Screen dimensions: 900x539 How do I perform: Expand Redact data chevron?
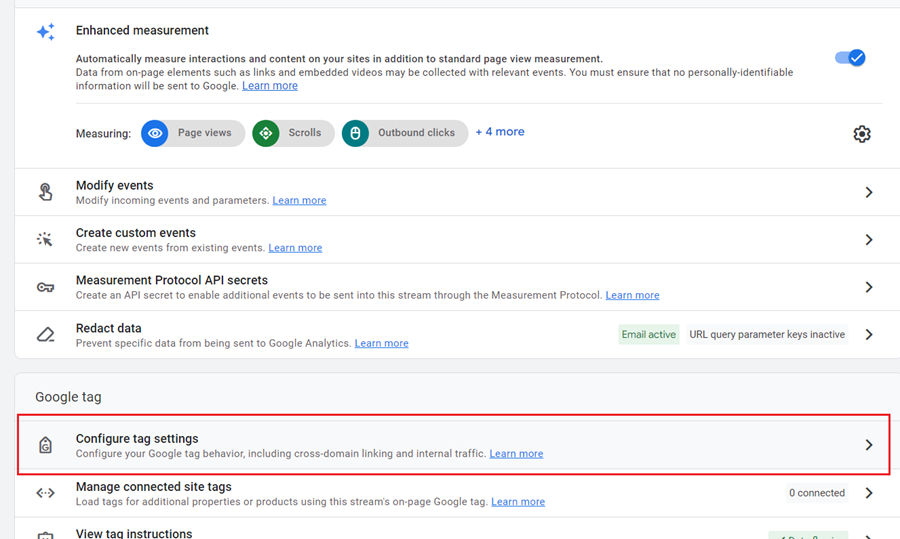click(x=868, y=335)
